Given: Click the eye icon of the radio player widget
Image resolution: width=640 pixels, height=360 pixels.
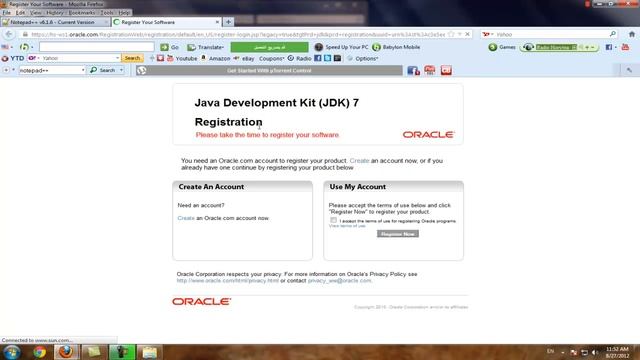Looking at the screenshot, I should point(528,47).
